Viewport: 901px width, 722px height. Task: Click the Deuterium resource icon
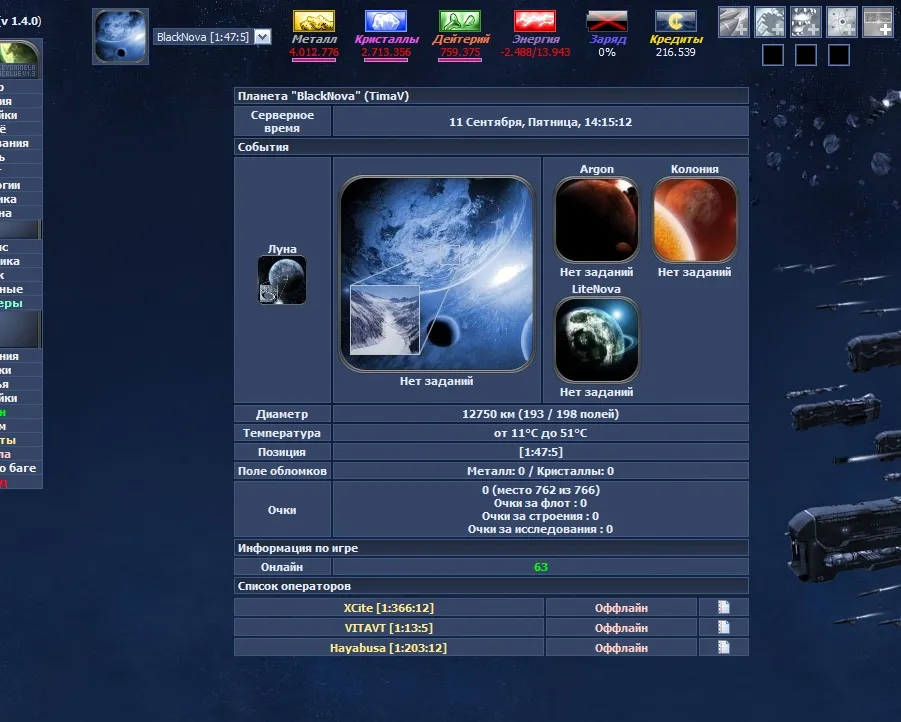point(460,21)
